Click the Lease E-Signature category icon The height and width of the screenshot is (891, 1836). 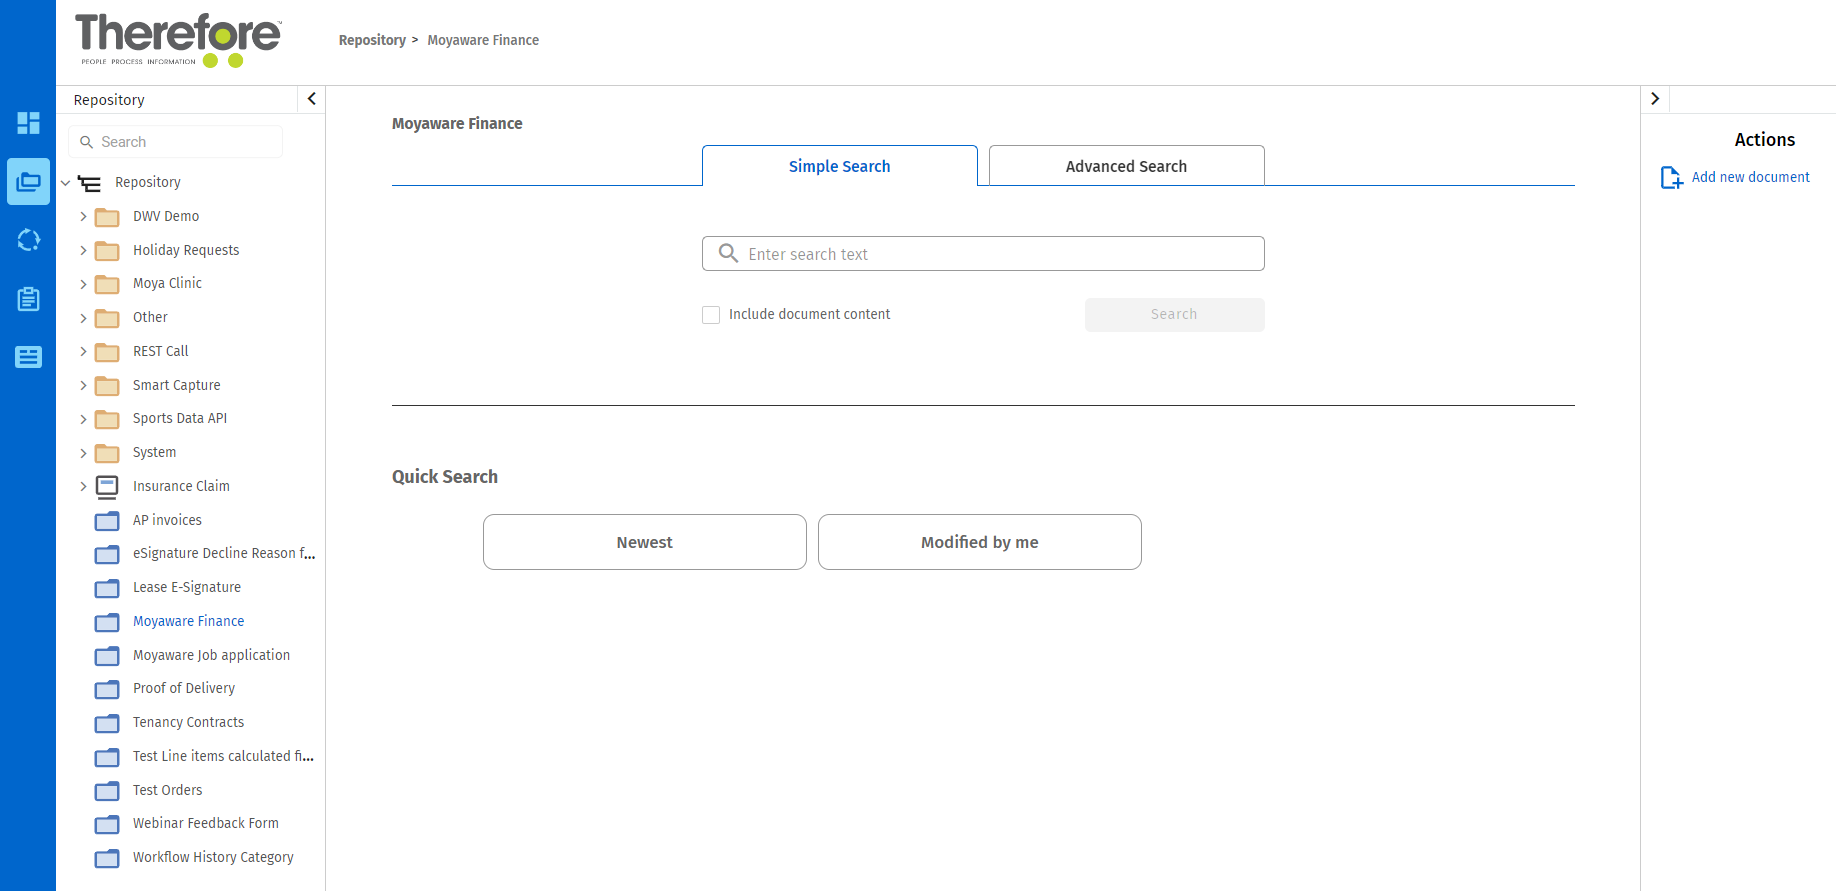tap(107, 588)
